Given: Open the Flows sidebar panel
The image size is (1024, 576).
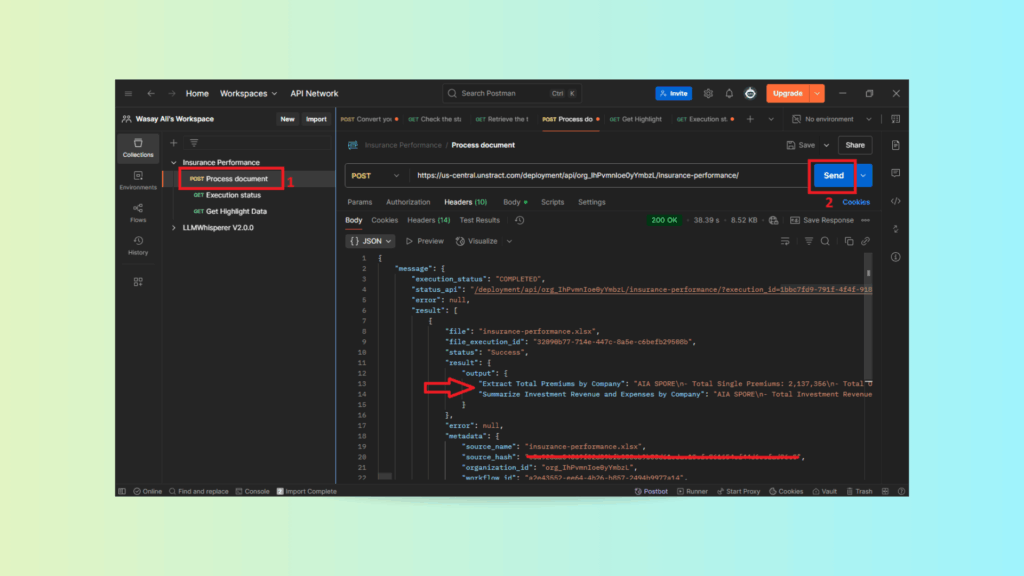Looking at the screenshot, I should (x=138, y=213).
